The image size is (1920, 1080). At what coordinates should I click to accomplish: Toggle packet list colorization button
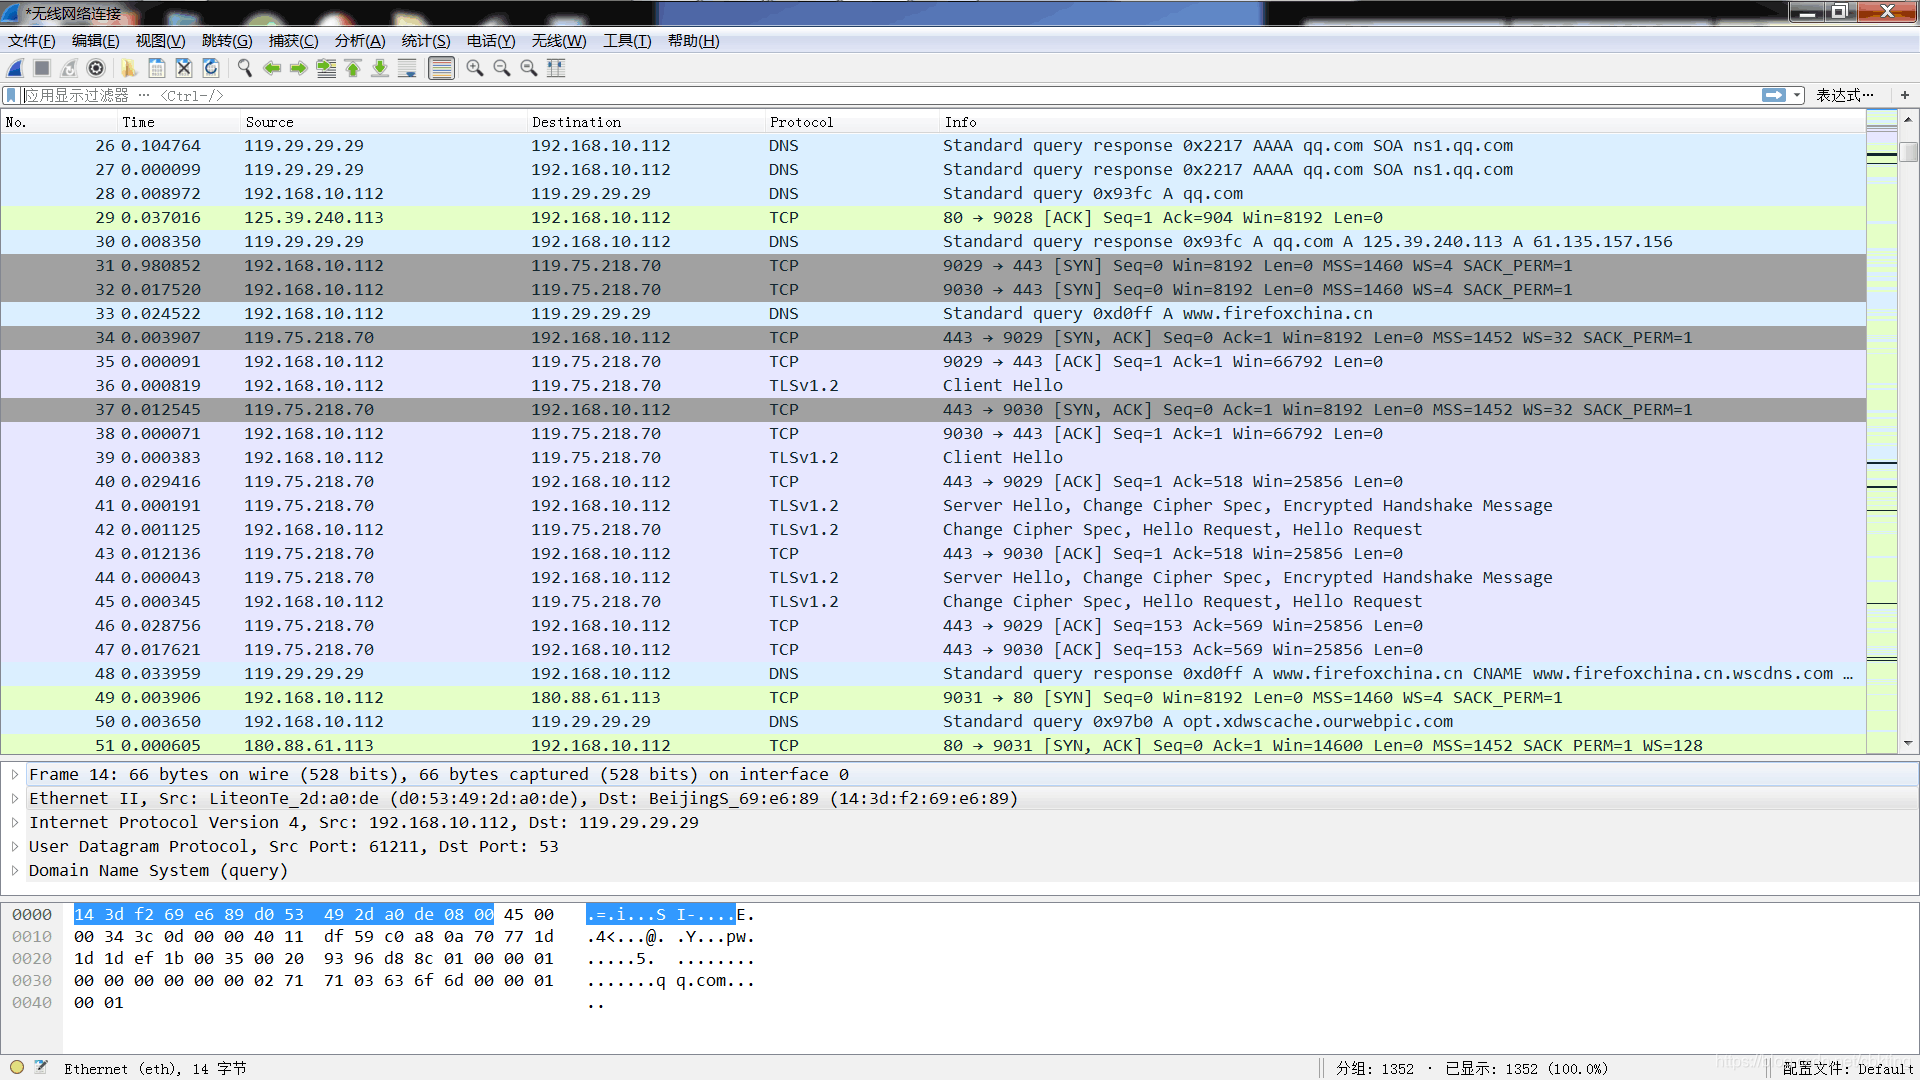[441, 68]
